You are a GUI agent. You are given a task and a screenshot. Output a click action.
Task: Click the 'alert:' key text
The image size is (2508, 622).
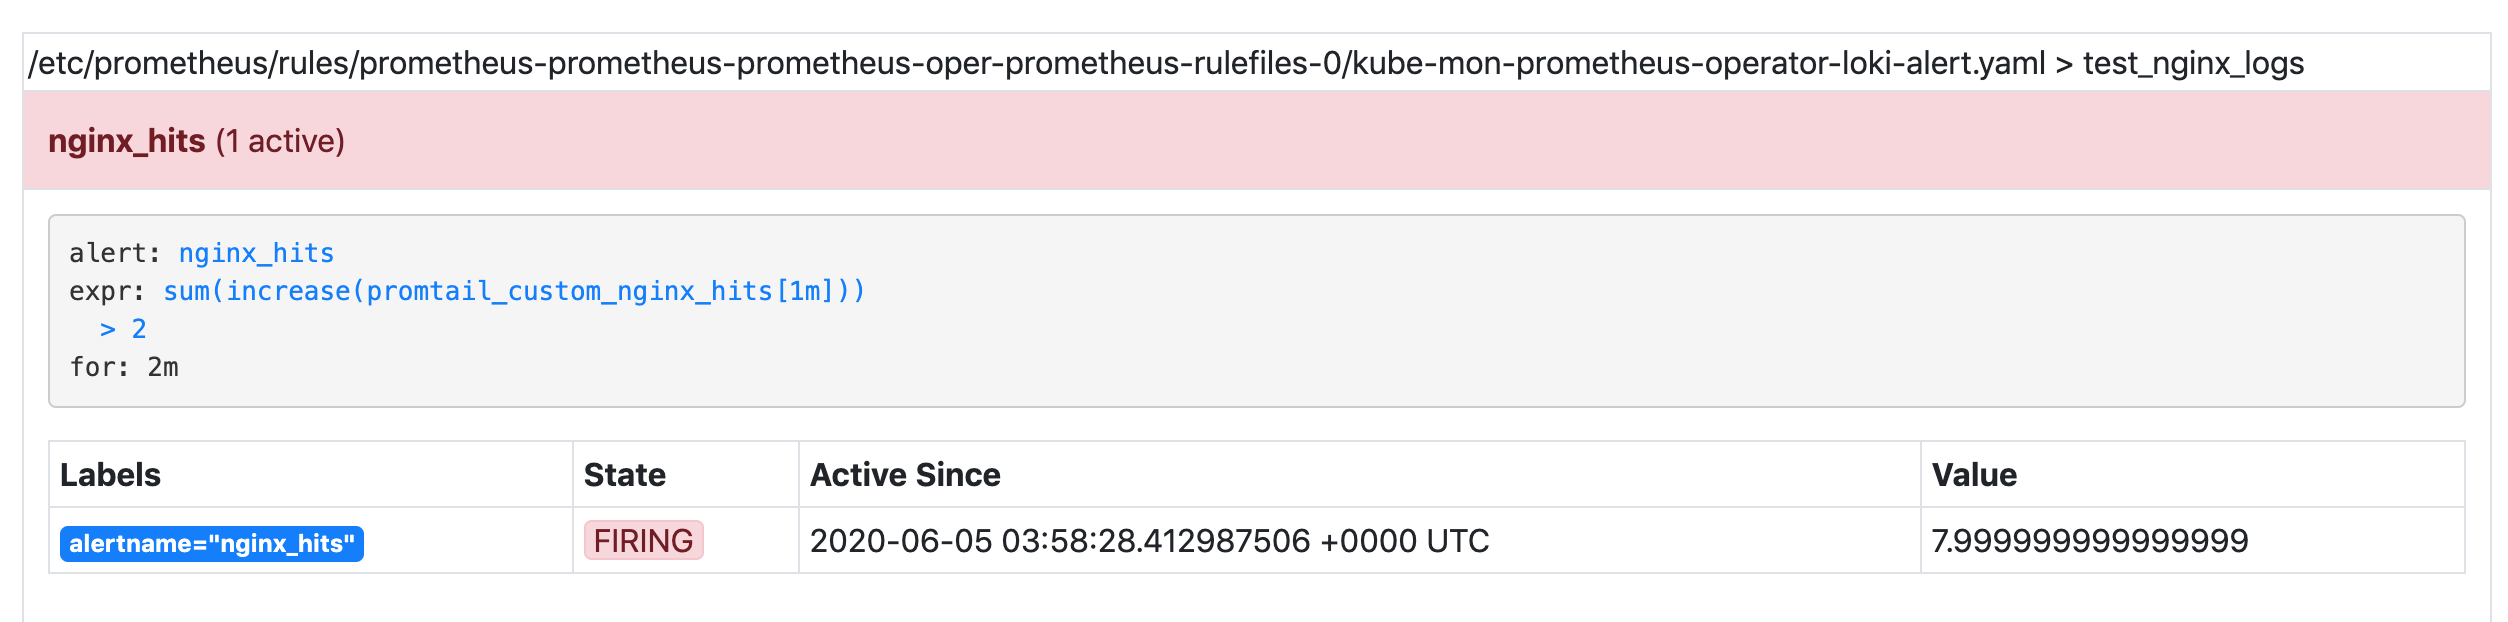tap(115, 253)
